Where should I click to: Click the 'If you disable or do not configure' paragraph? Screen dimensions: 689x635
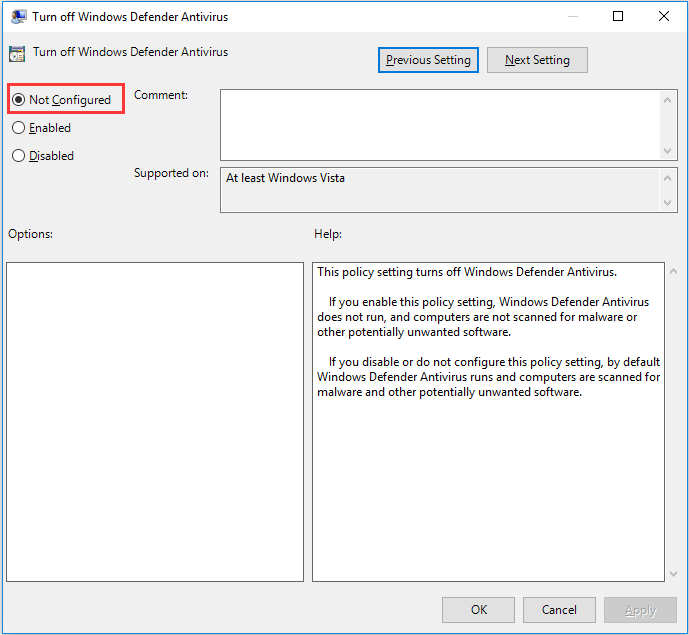(x=489, y=377)
